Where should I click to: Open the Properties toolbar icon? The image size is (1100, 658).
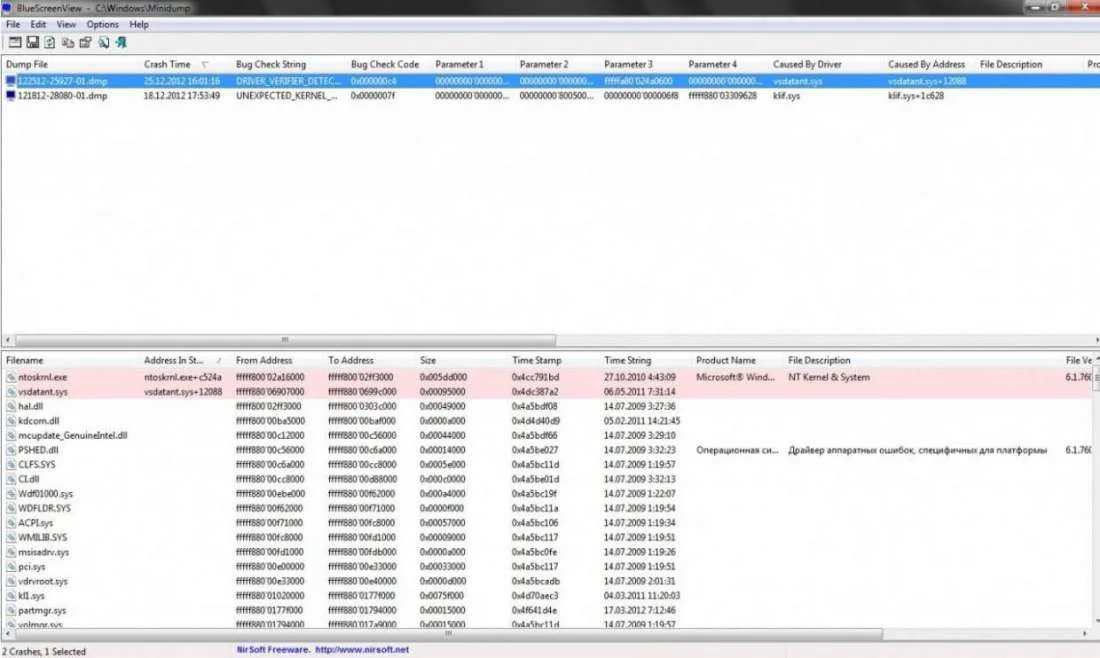(85, 43)
